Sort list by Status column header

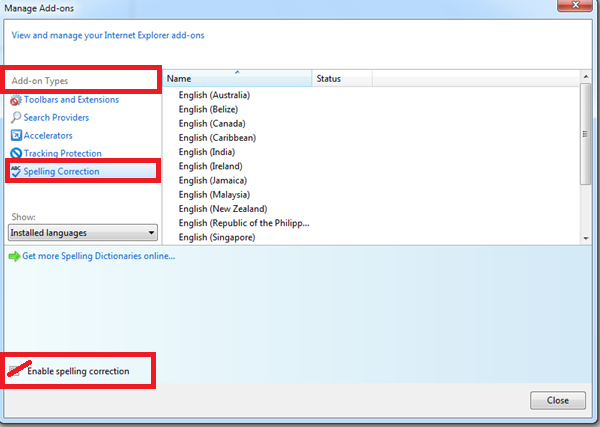pyautogui.click(x=342, y=78)
